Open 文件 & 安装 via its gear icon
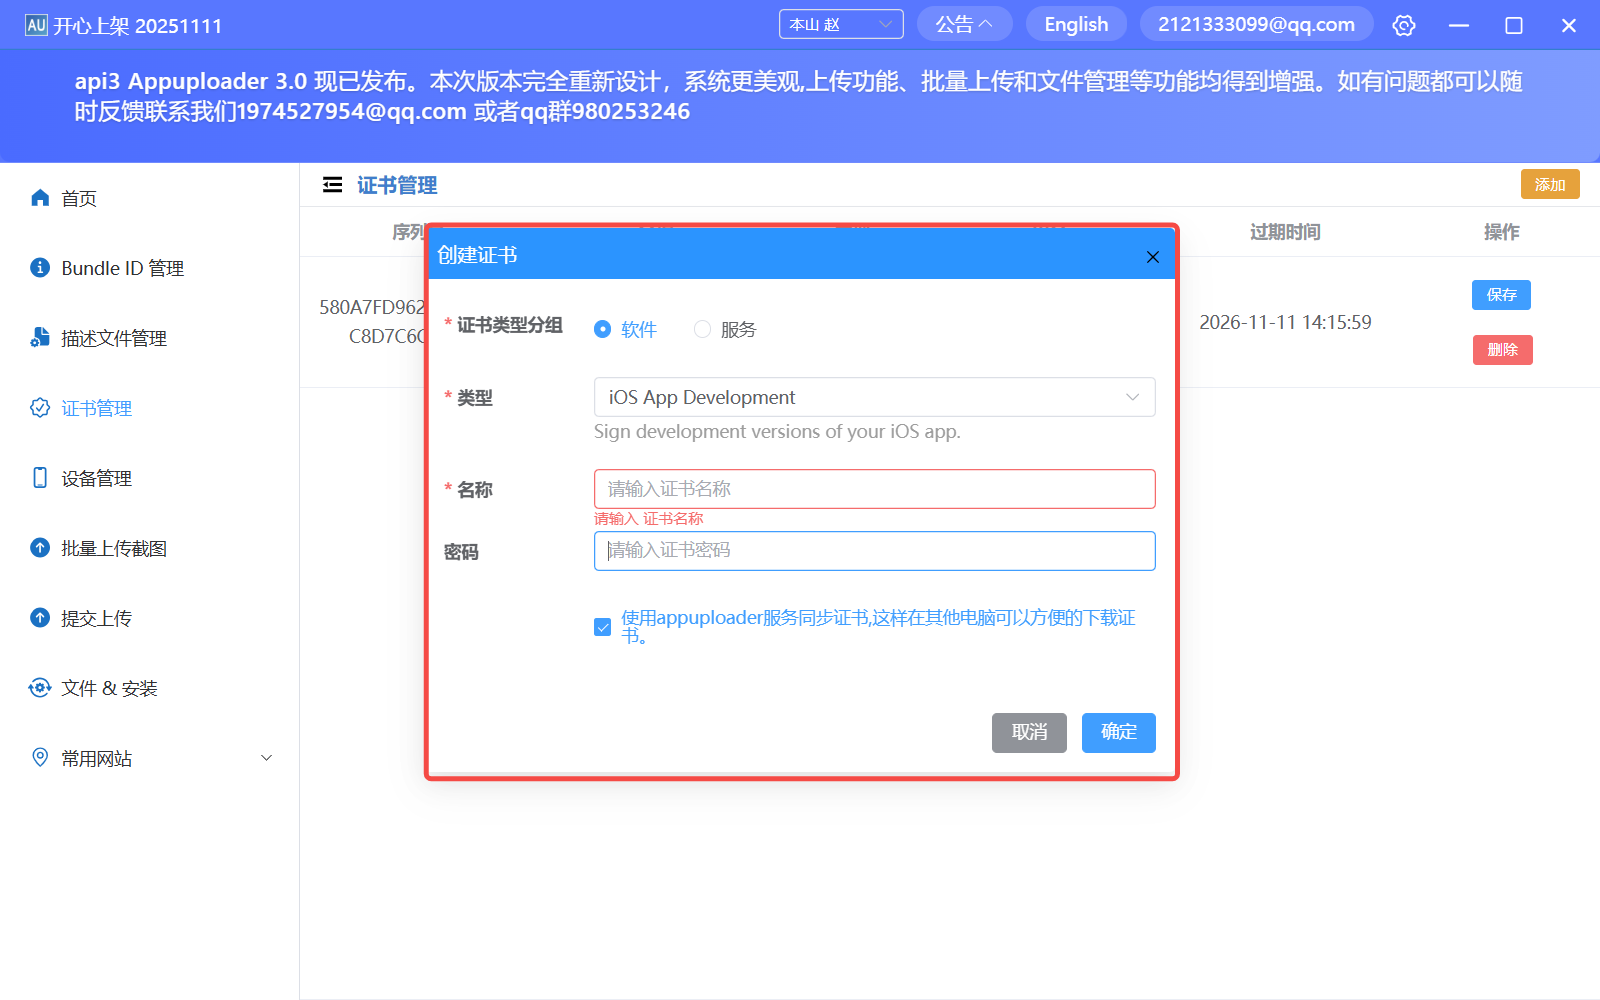This screenshot has height=1000, width=1600. tap(40, 687)
